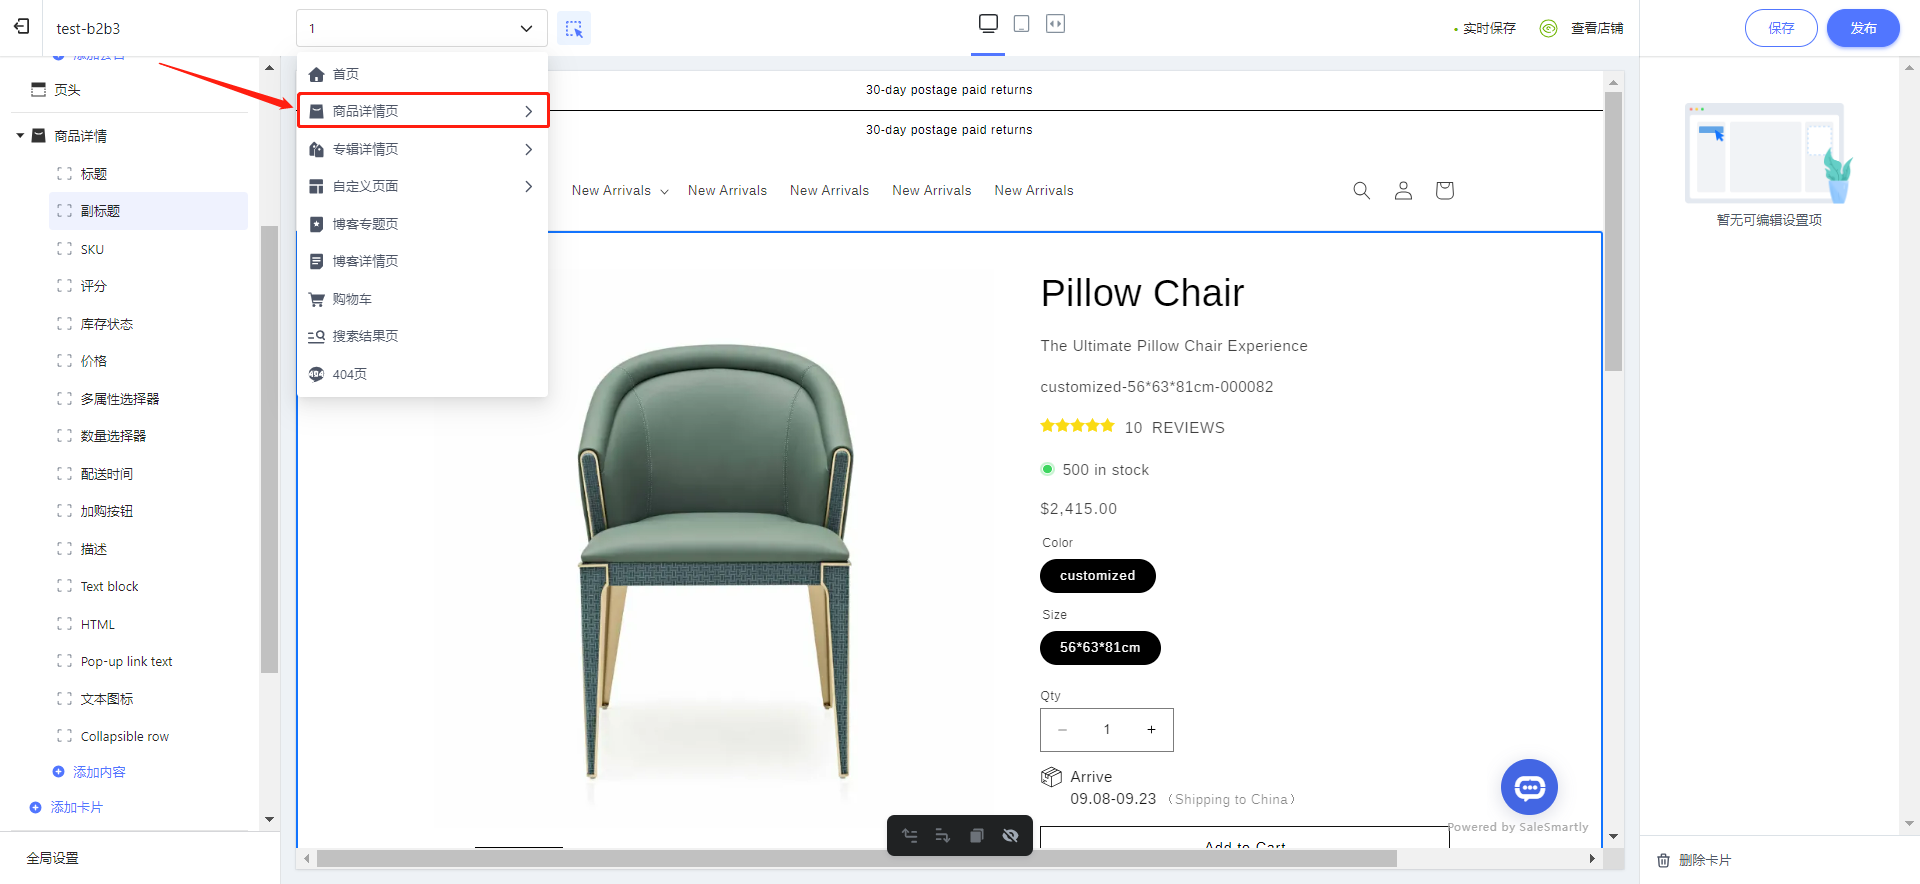The image size is (1920, 884).
Task: Click the 查看店铺 view store icon
Action: coord(1548,28)
